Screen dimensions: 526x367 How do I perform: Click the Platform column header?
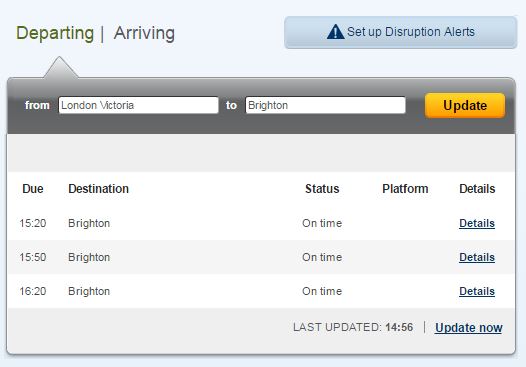(405, 189)
